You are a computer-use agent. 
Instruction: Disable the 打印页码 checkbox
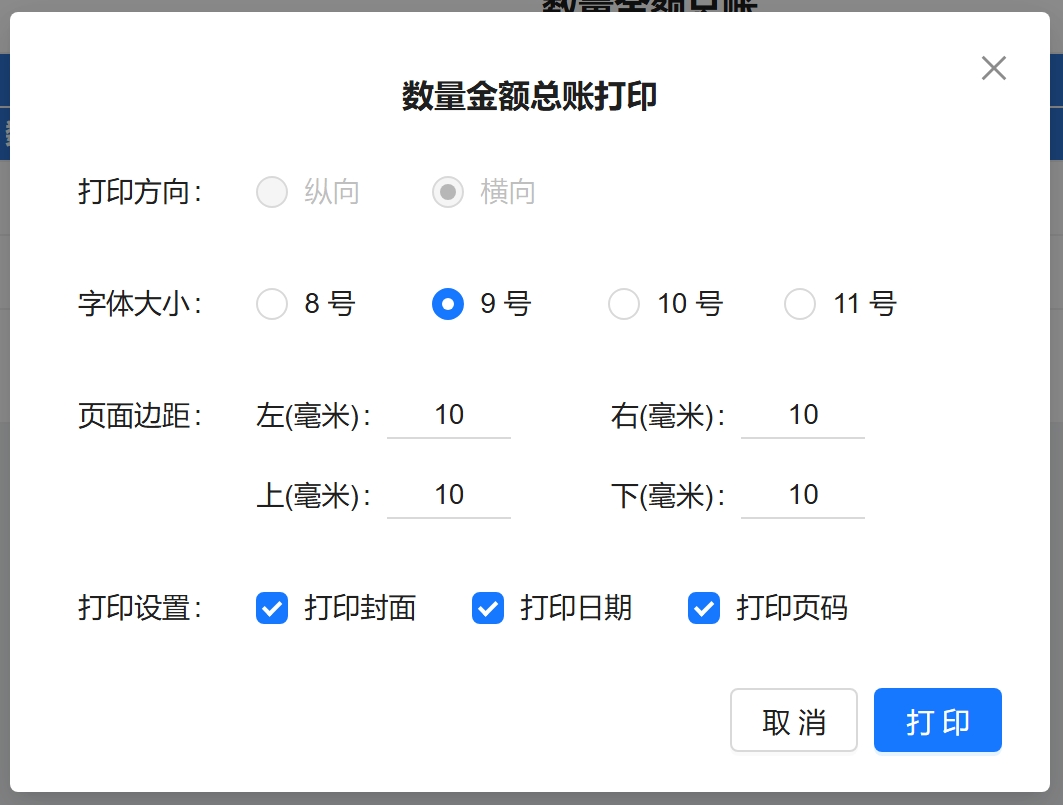704,608
